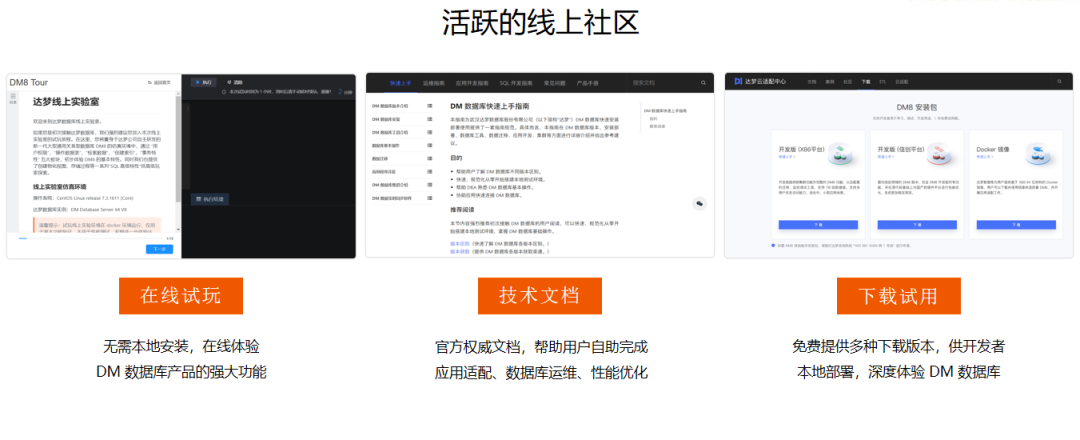Click the 活跃的线上社区 heading
Image resolution: width=1080 pixels, height=440 pixels.
tap(540, 23)
